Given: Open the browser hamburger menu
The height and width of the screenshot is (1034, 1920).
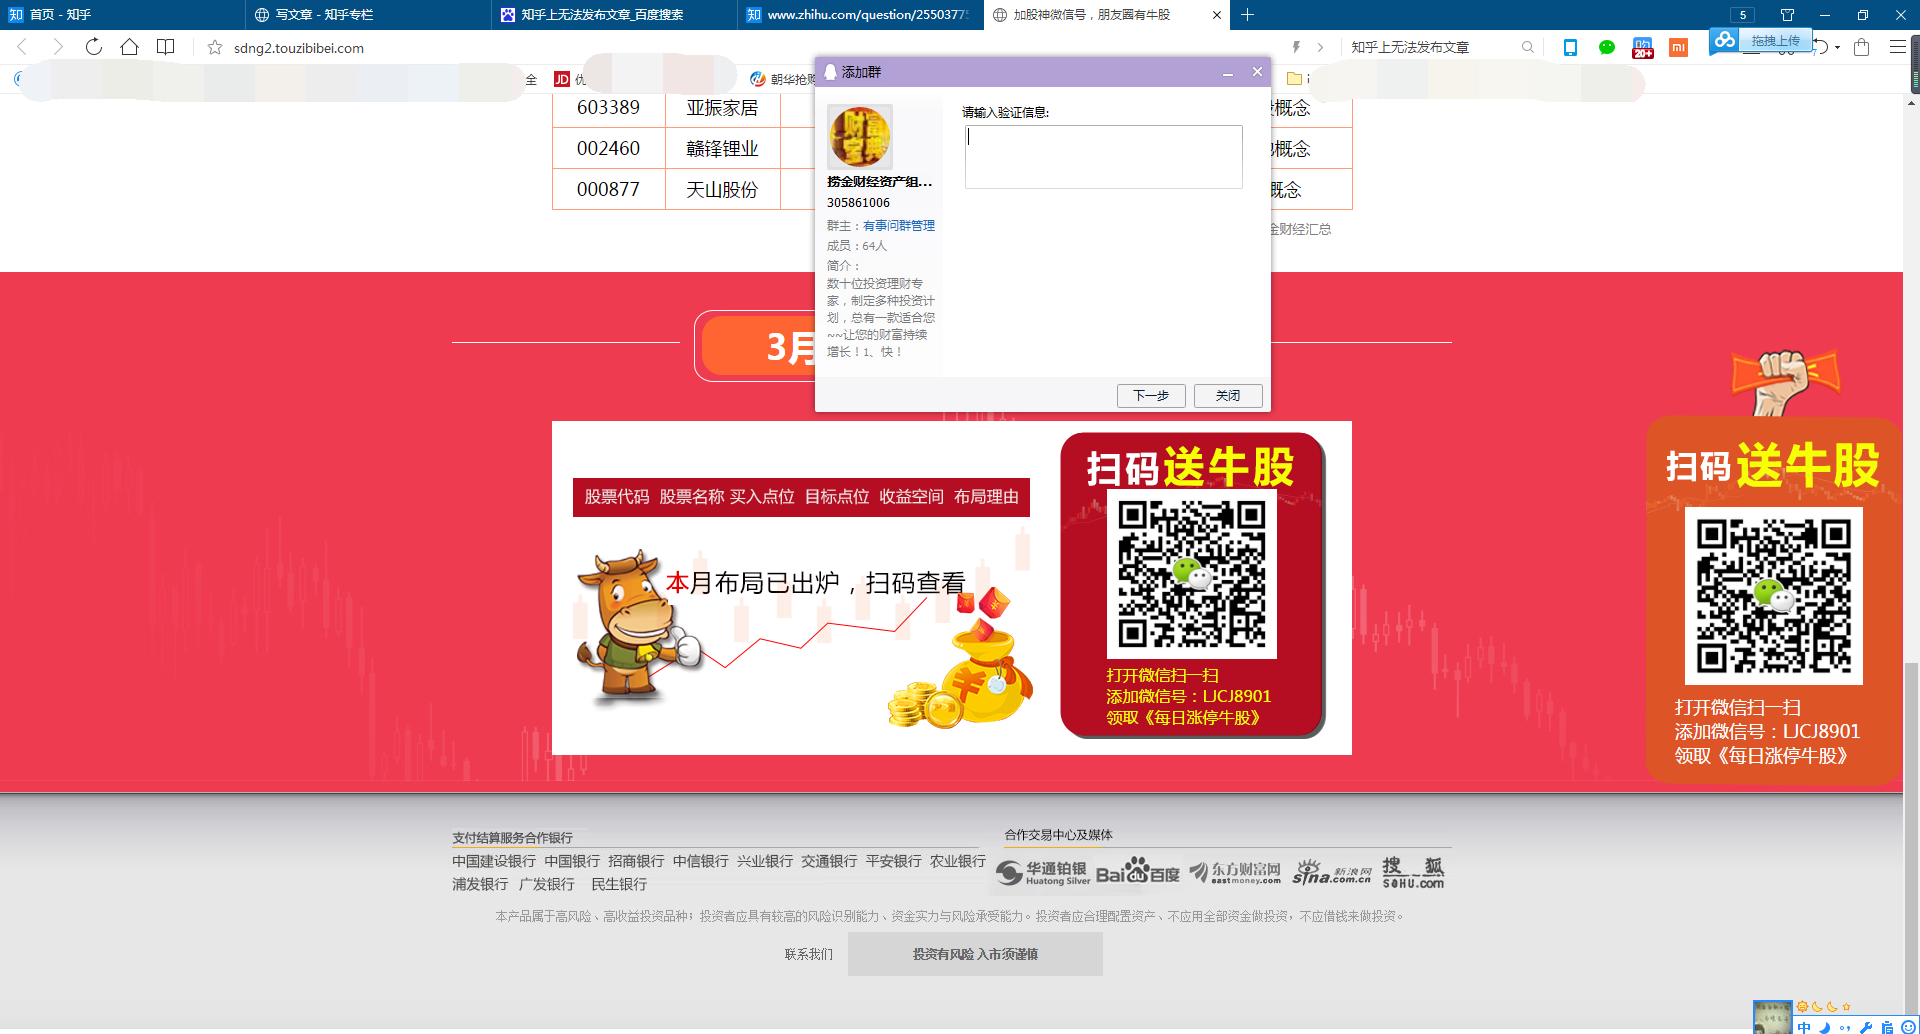Looking at the screenshot, I should click(1897, 47).
